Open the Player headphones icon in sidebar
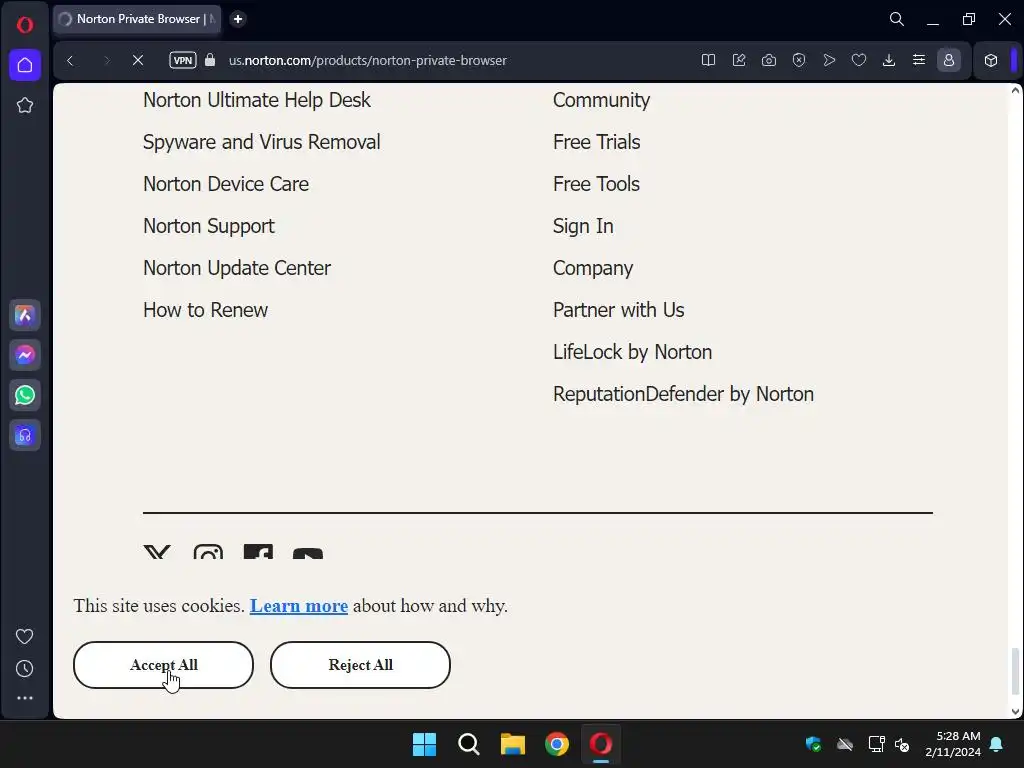The width and height of the screenshot is (1024, 768). [x=25, y=435]
